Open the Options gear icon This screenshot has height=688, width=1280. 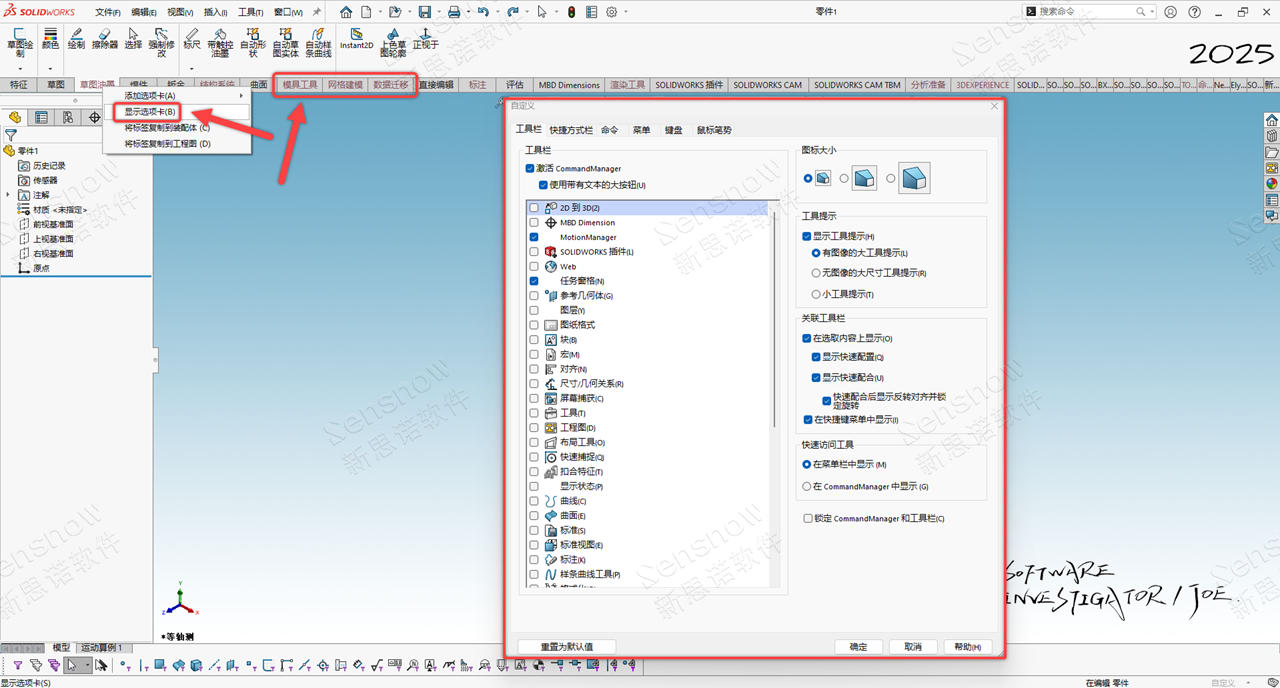tap(611, 12)
